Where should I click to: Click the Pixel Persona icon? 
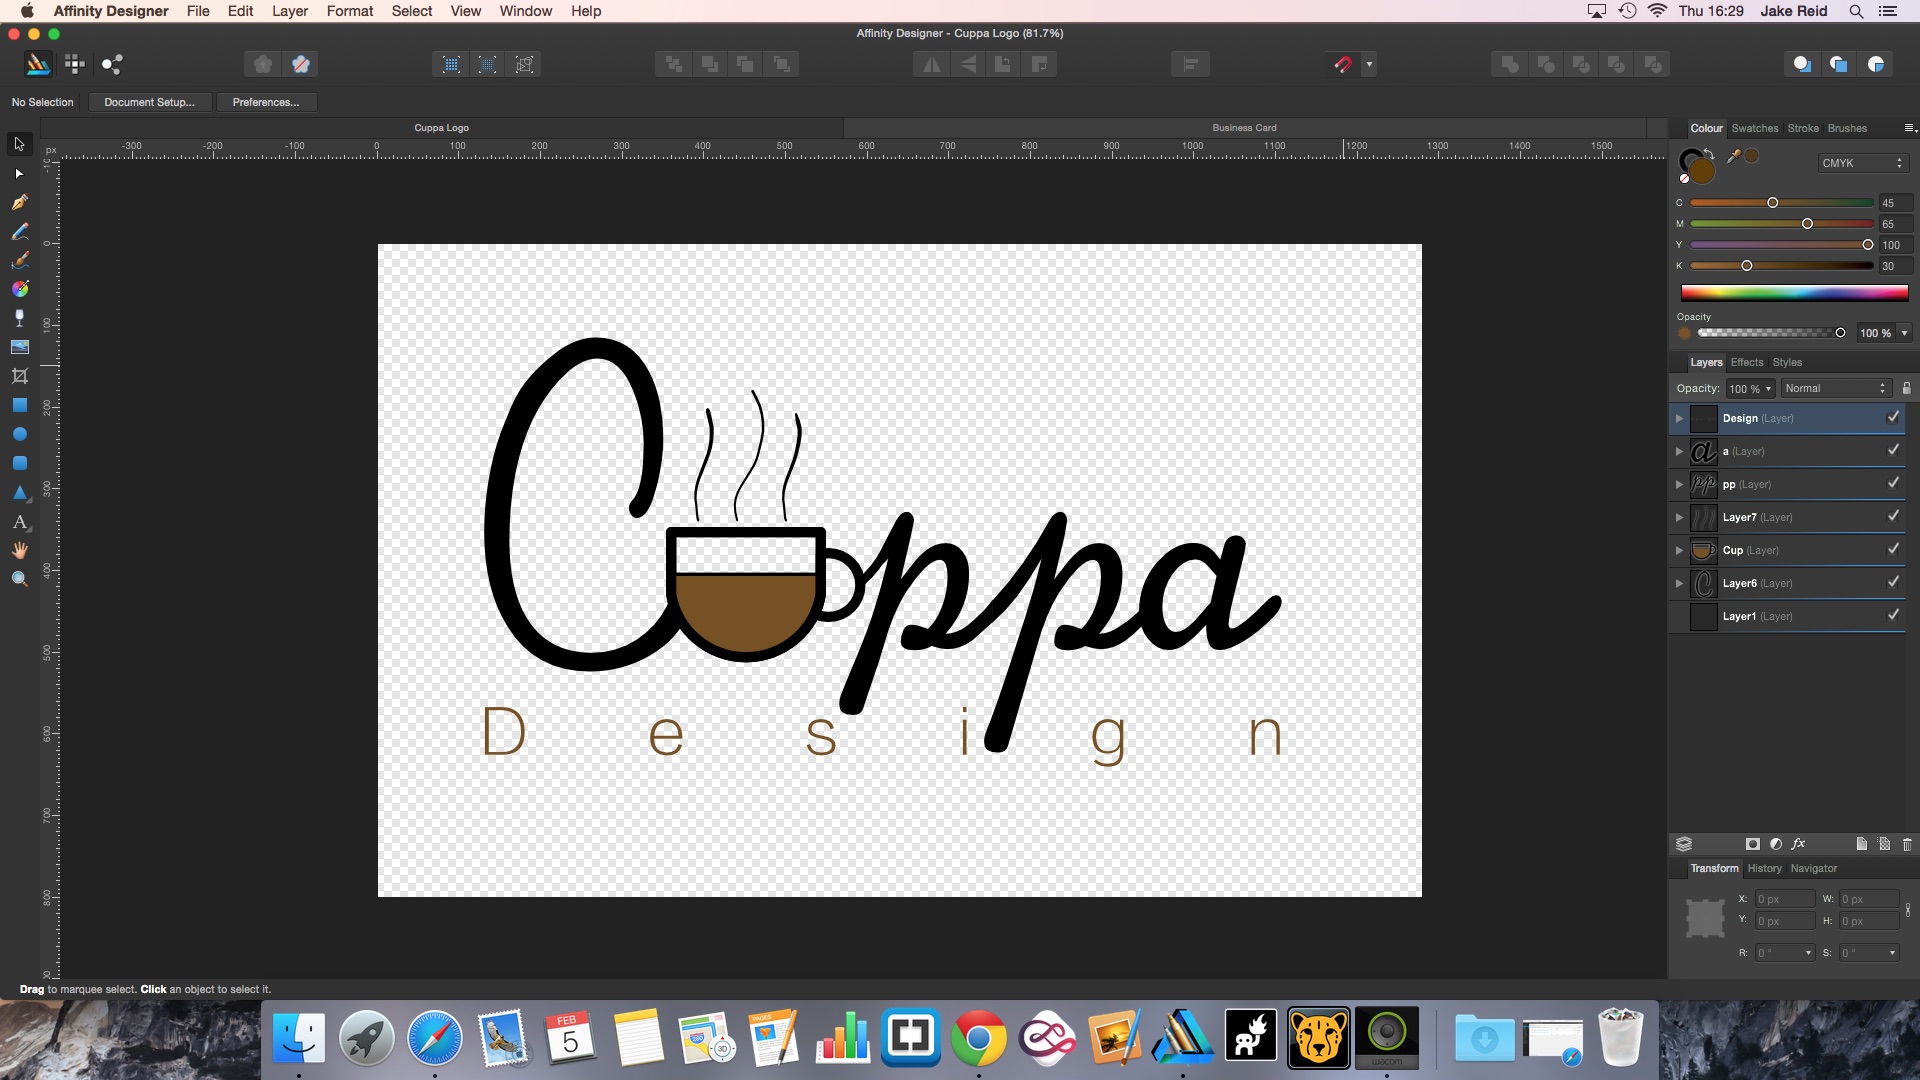tap(75, 64)
